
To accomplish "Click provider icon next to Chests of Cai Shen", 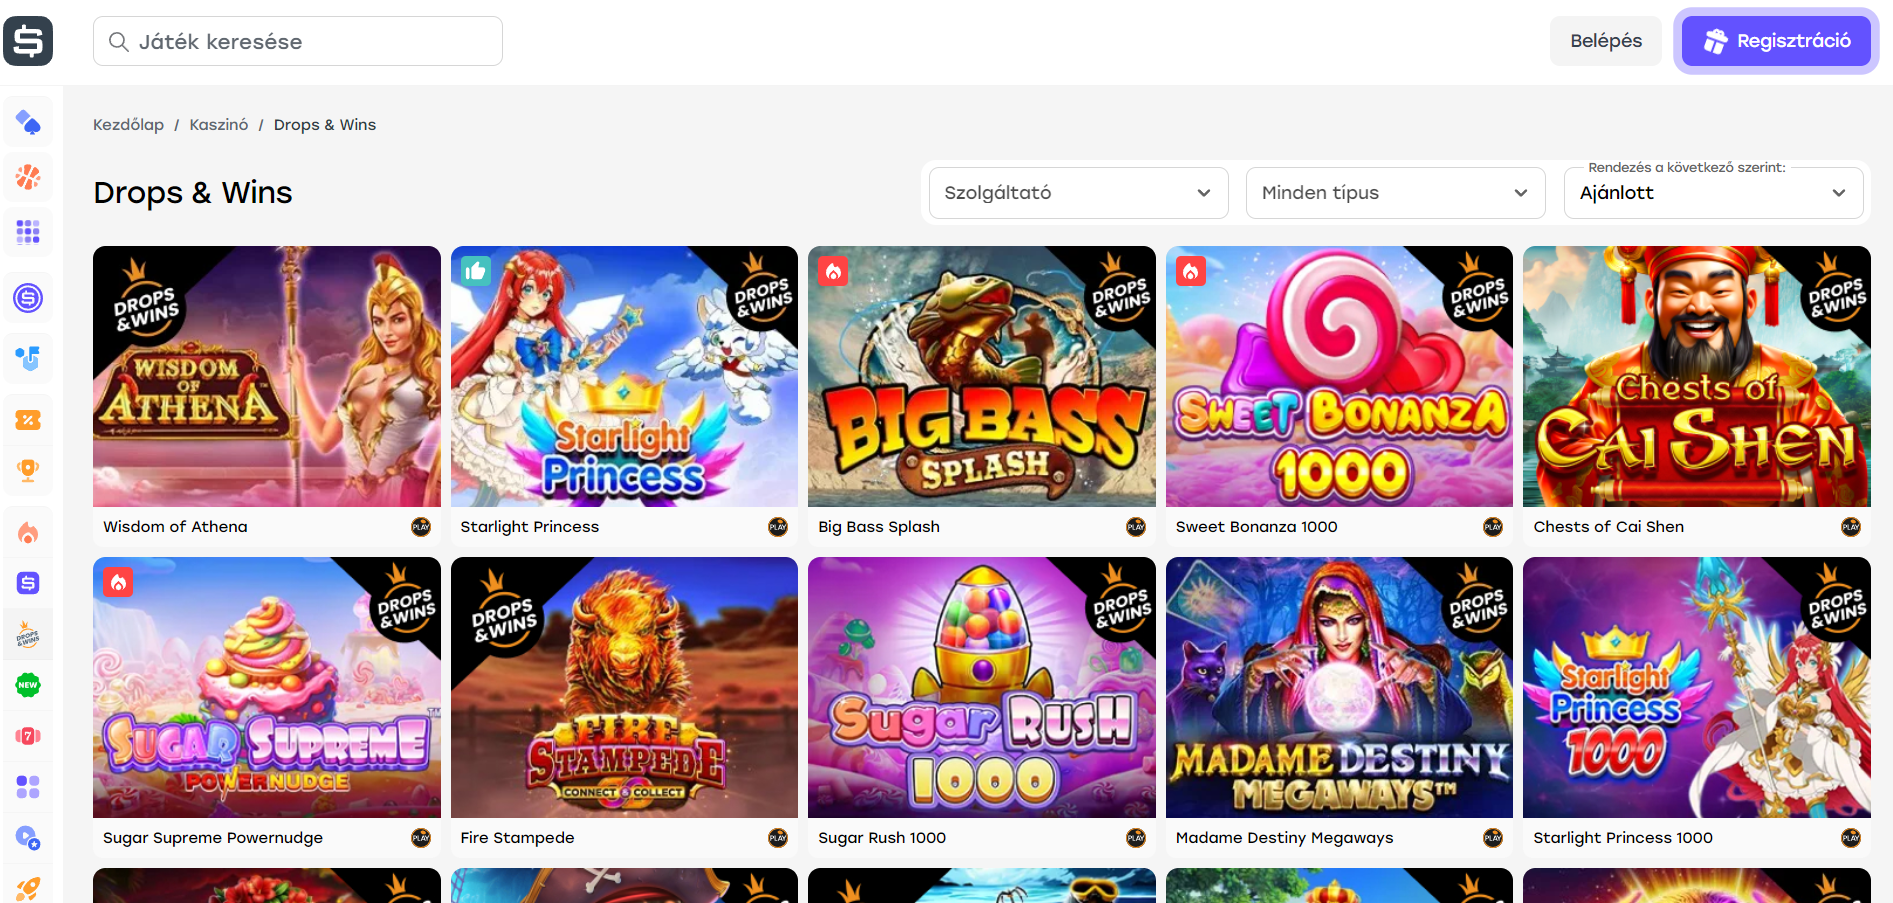I will (x=1851, y=527).
